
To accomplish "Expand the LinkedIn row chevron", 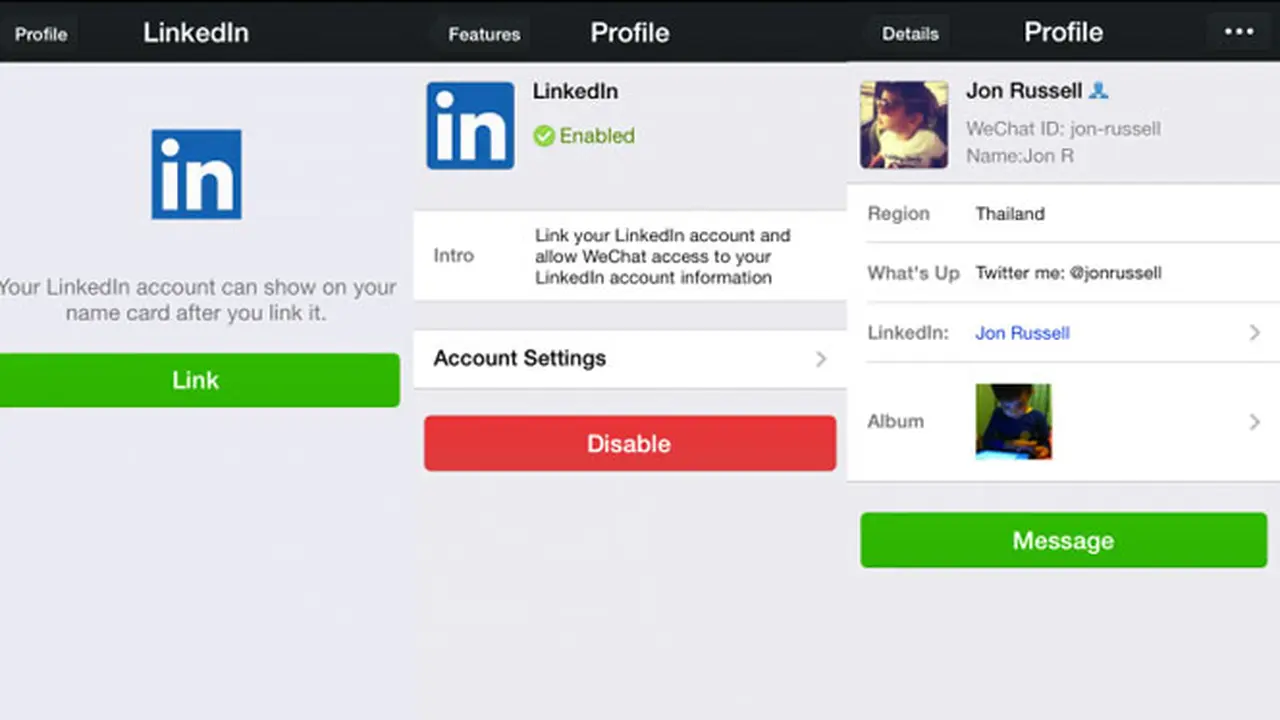I will point(1255,332).
